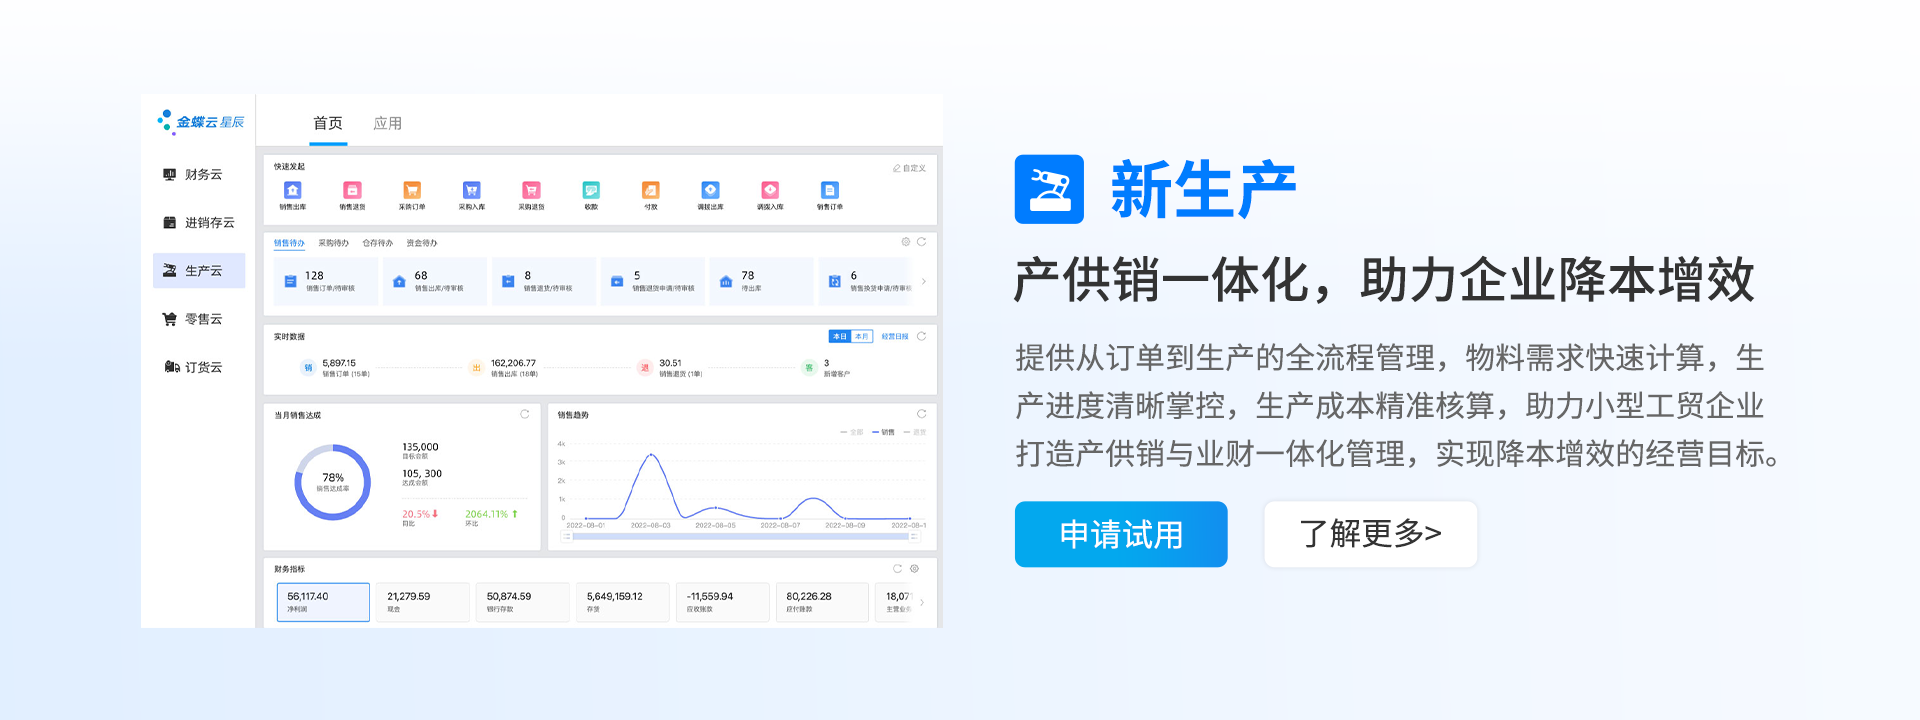Switch real-time data to 本月
1920x720 pixels.
[x=861, y=337]
